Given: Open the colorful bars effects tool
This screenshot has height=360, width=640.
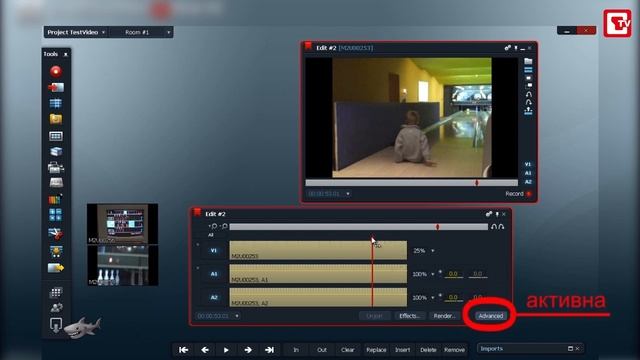Looking at the screenshot, I should [x=55, y=199].
